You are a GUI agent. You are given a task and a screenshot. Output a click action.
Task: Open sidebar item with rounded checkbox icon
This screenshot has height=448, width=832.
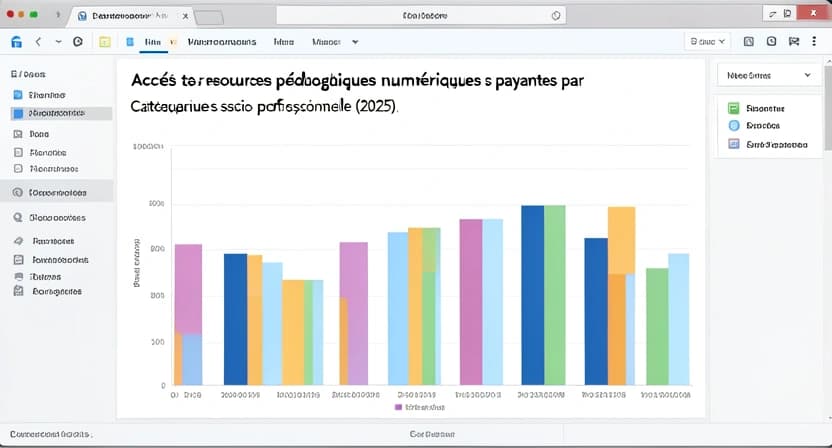coord(46,169)
